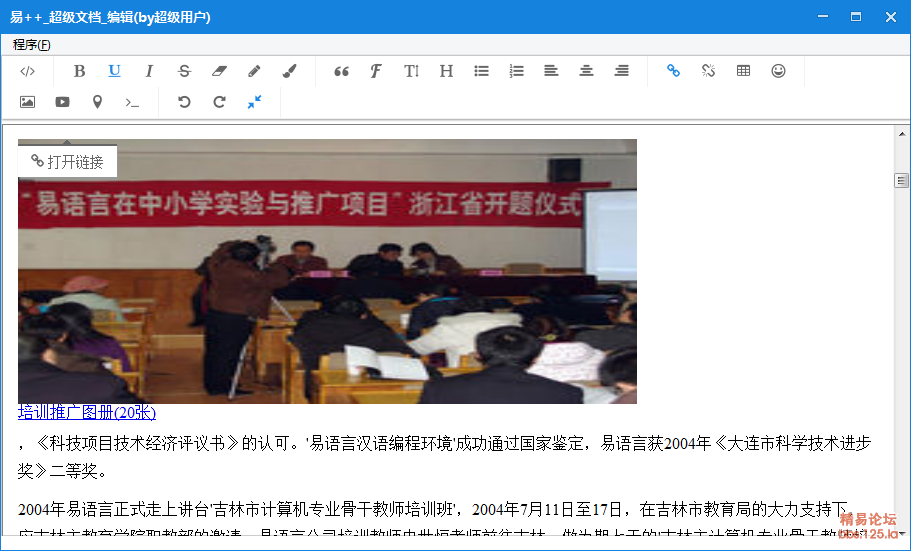Select the eraser clear-format tool
The image size is (911, 551).
tap(219, 71)
